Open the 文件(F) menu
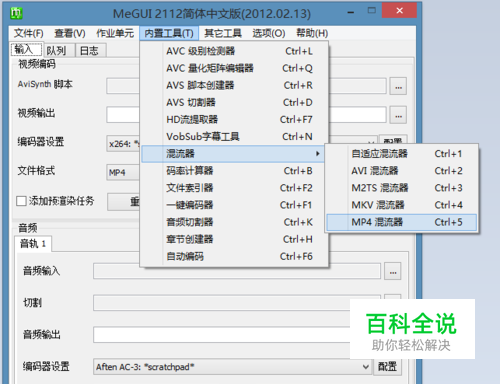Screen dimensions: 500x384 29,33
